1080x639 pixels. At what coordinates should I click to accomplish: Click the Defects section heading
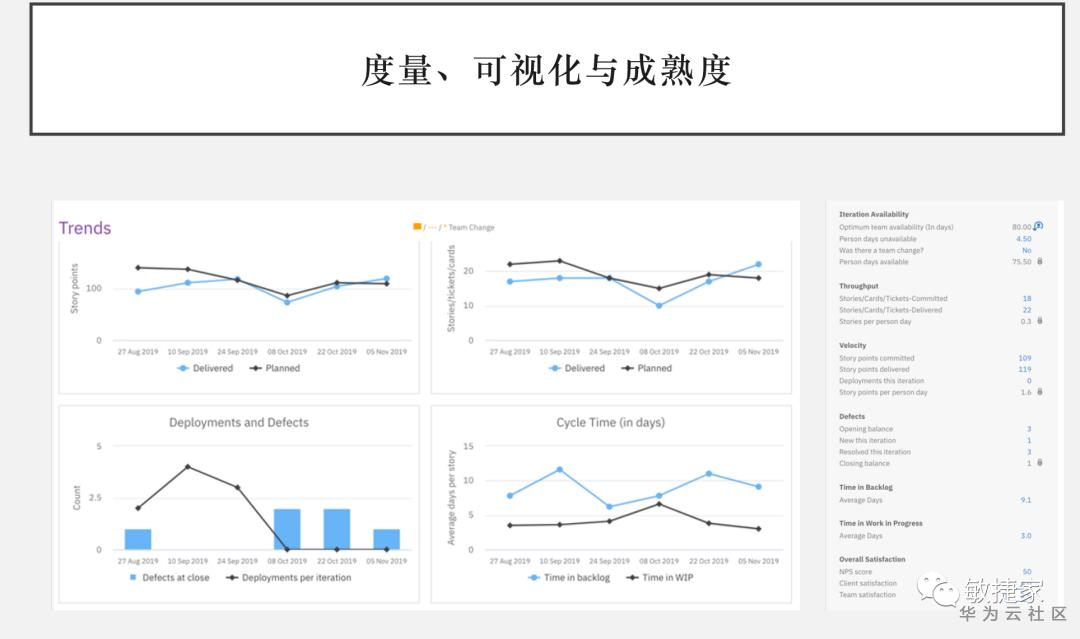[852, 417]
